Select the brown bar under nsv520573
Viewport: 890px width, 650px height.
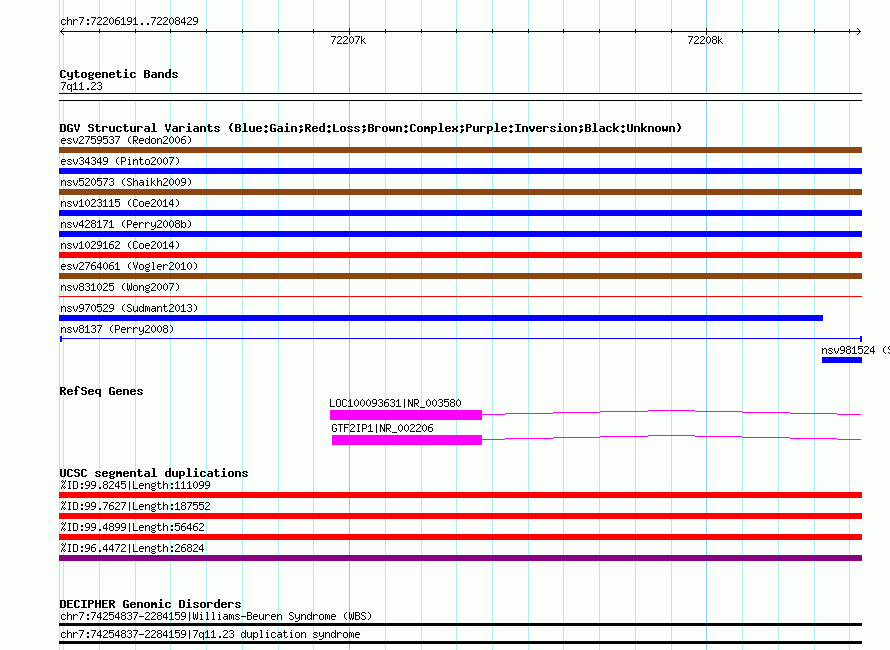[x=460, y=192]
